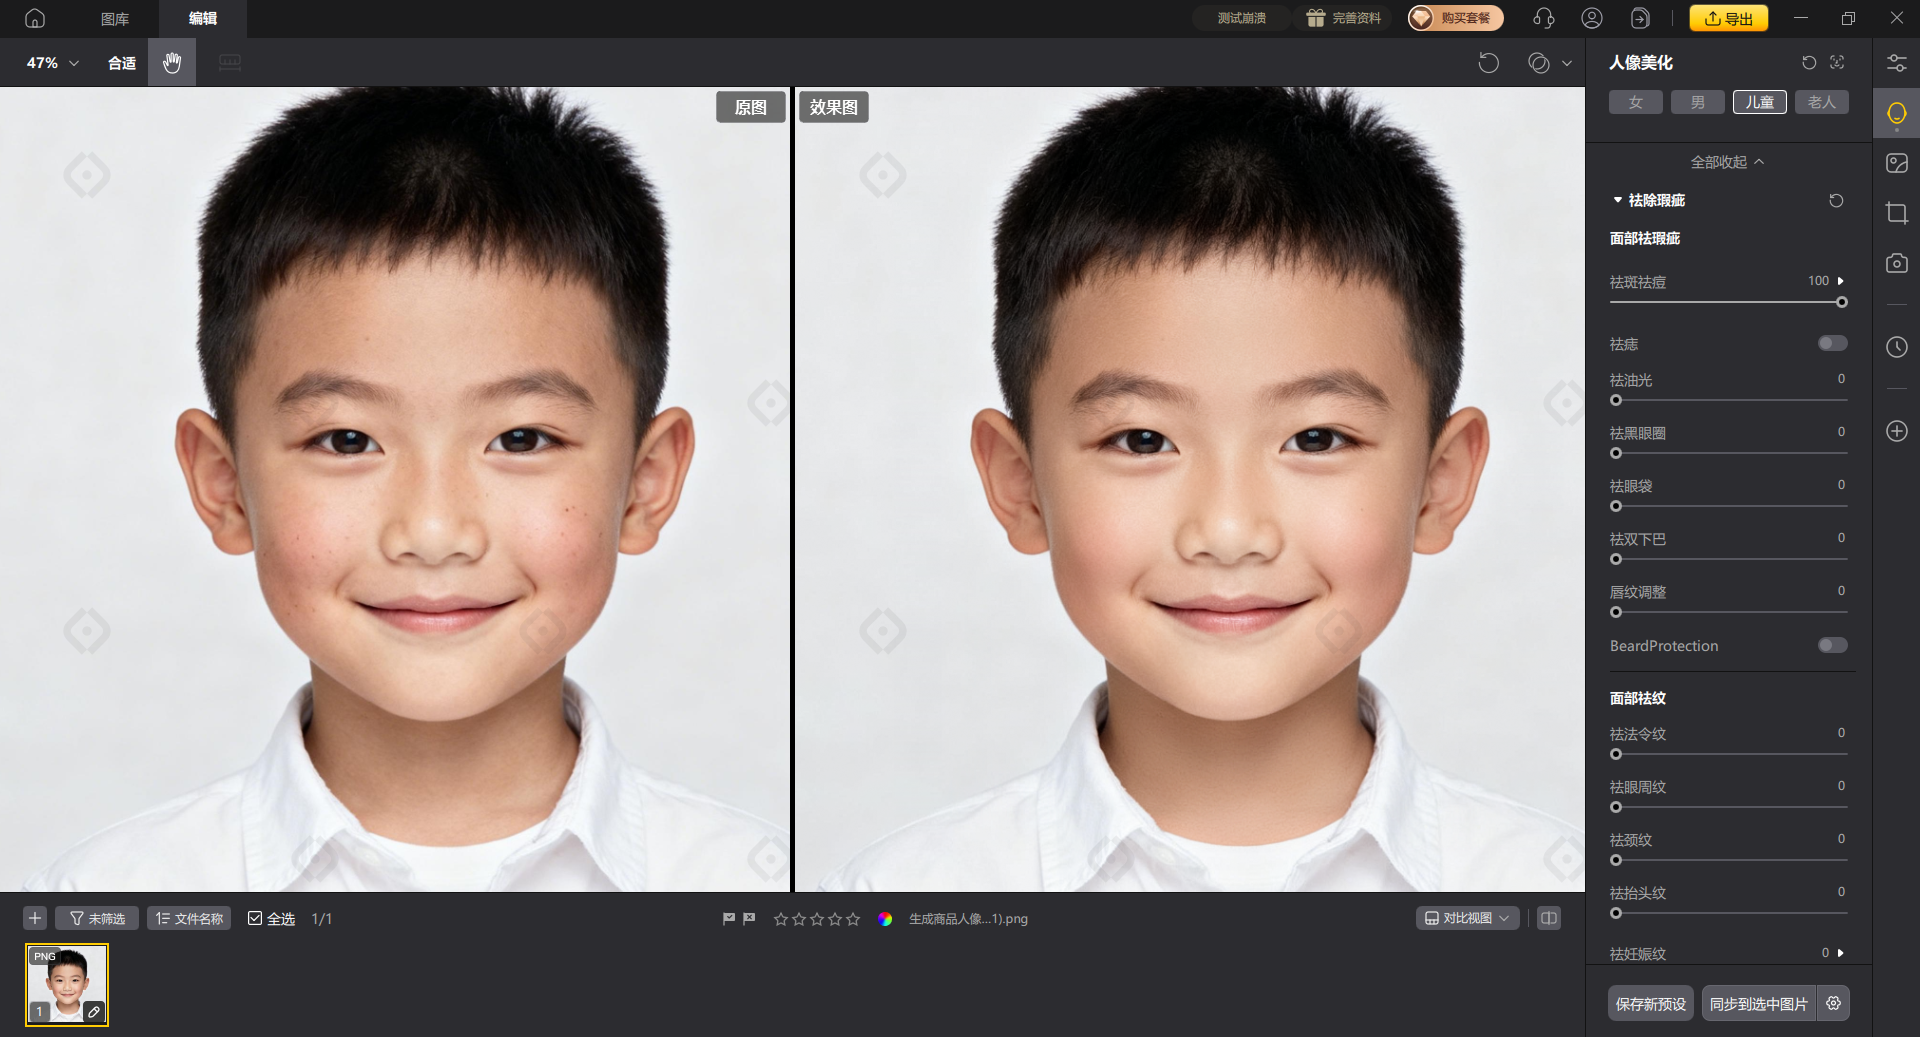This screenshot has width=1920, height=1037.
Task: Click the home icon
Action: tap(35, 18)
